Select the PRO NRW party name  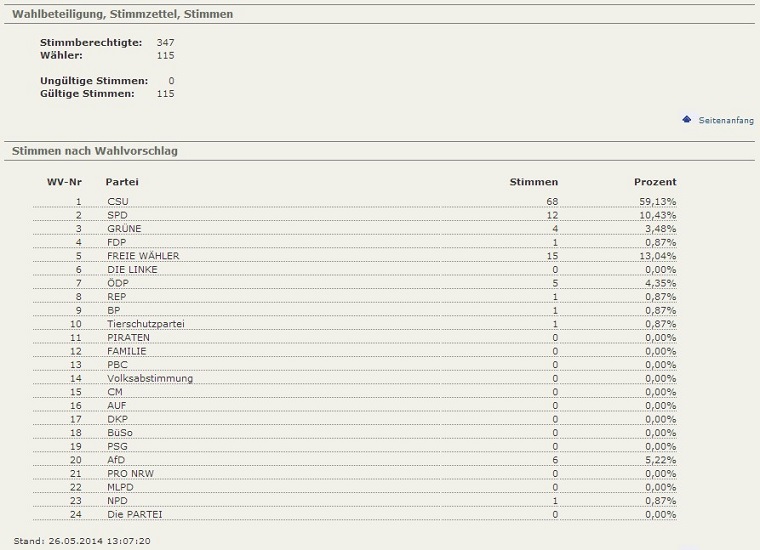[x=130, y=473]
